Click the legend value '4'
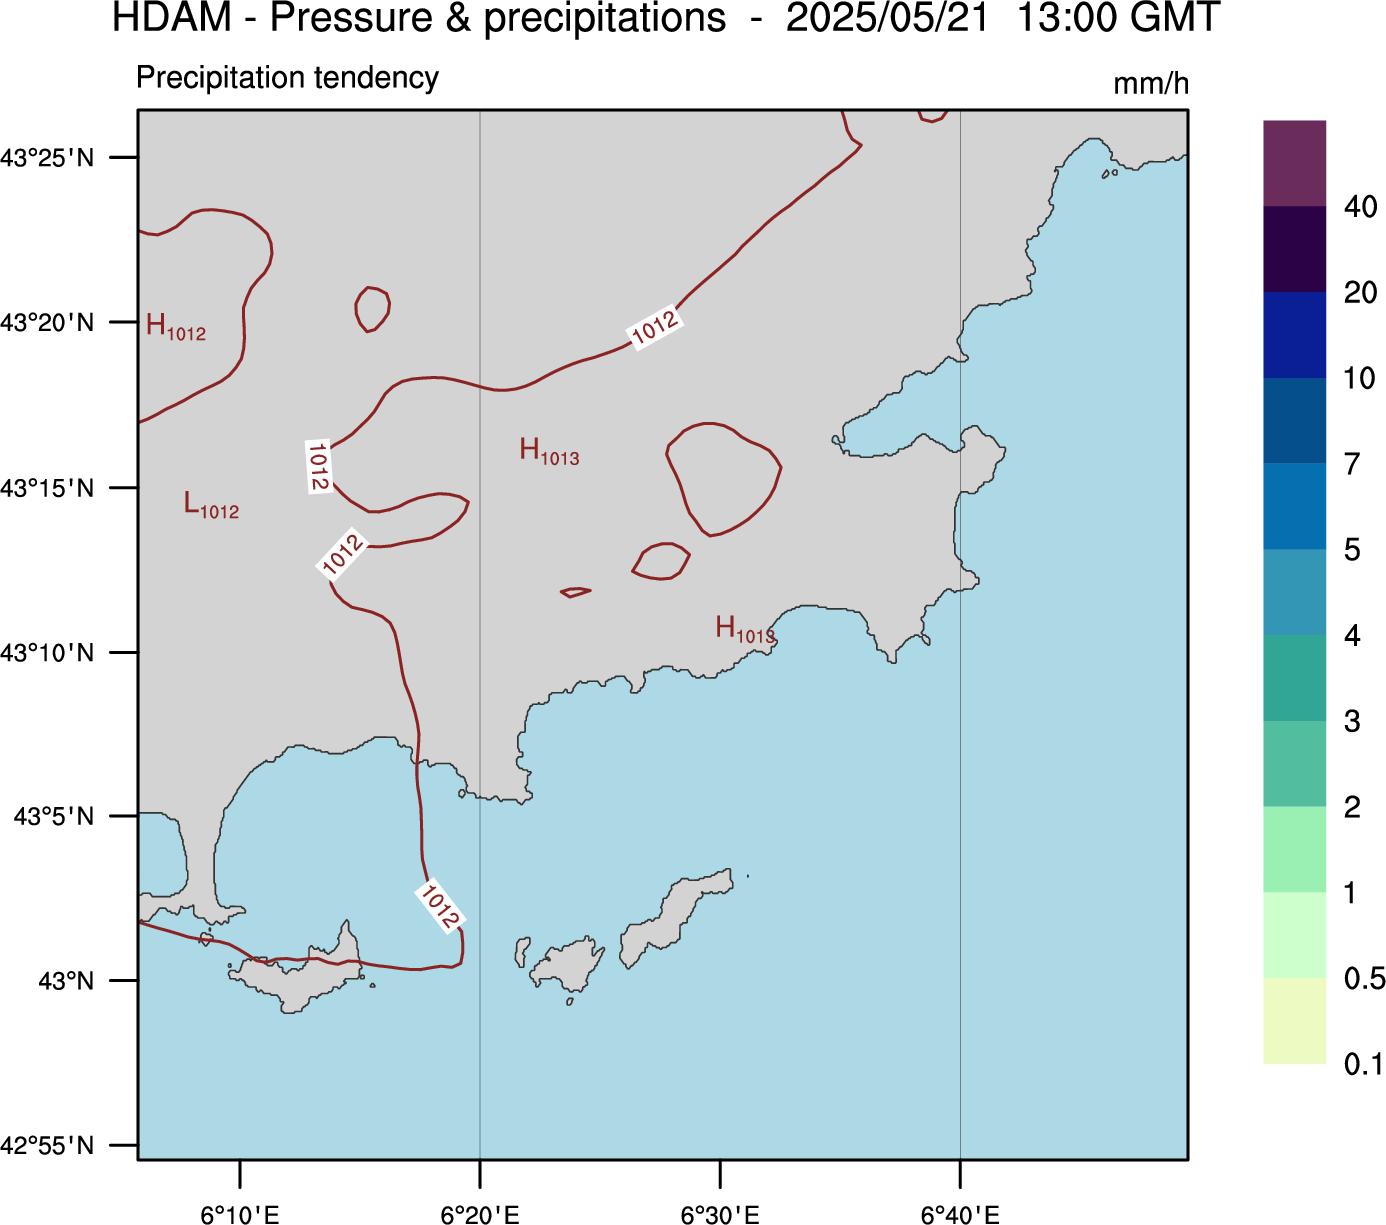This screenshot has height=1225, width=1386. click(1352, 636)
